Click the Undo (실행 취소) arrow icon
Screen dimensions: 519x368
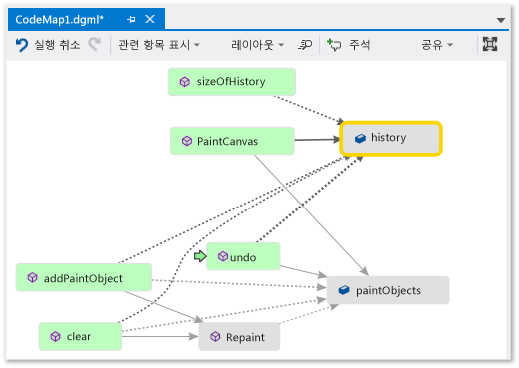click(x=22, y=45)
